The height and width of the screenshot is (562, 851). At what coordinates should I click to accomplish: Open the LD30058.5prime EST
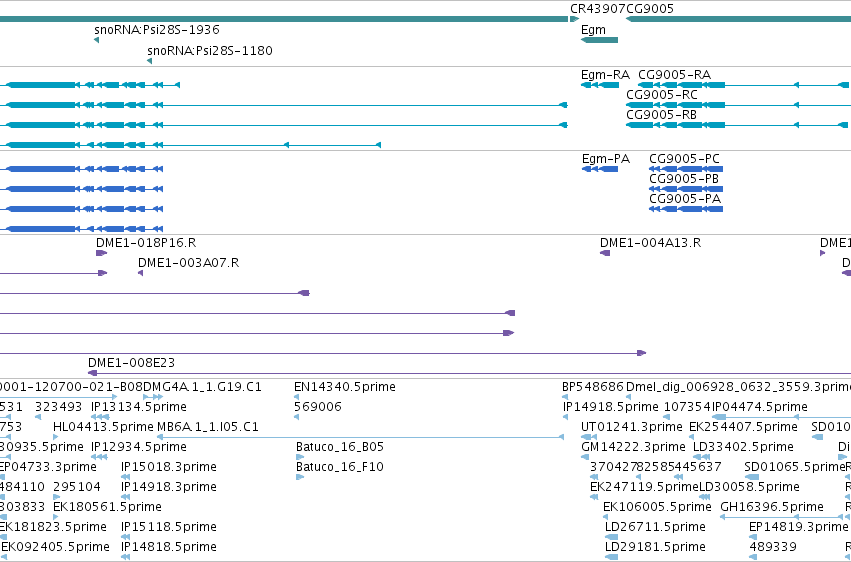tap(704, 497)
